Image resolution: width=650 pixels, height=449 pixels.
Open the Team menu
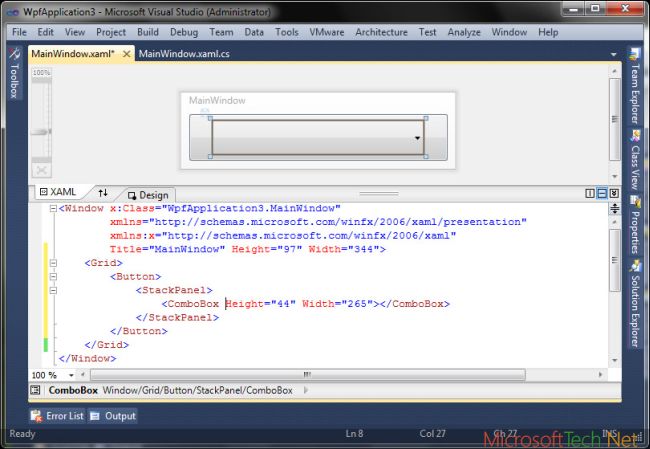221,32
